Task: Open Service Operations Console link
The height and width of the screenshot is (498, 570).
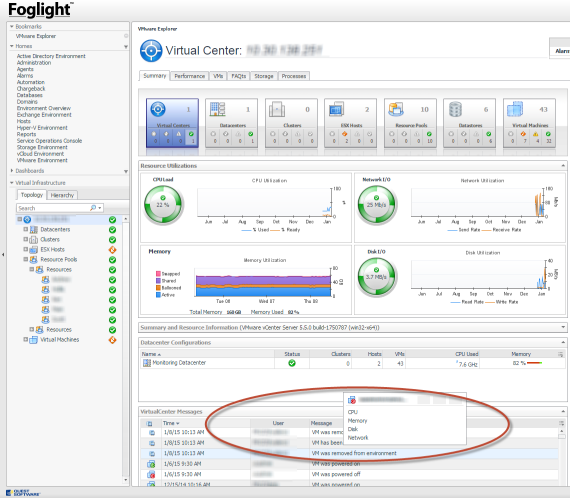Action: pos(49,141)
